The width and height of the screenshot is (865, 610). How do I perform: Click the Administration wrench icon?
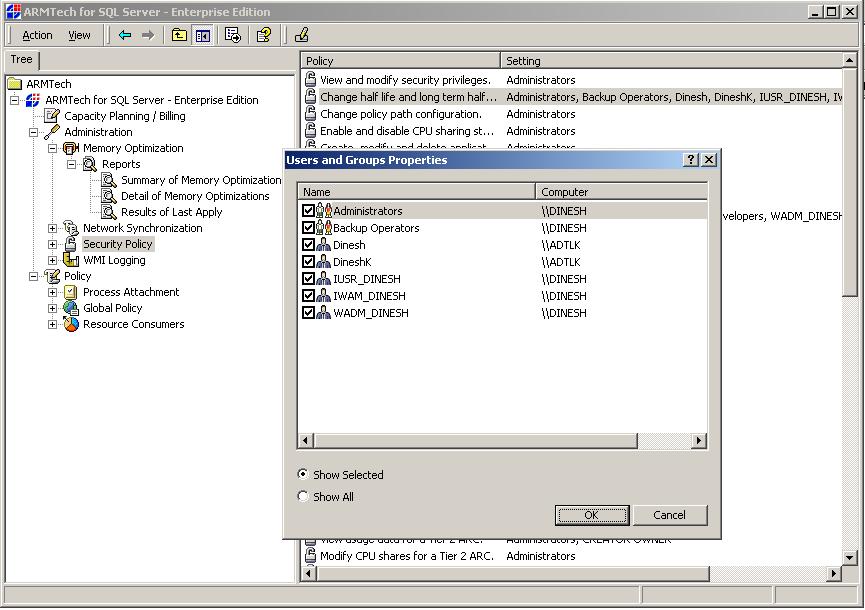point(52,132)
